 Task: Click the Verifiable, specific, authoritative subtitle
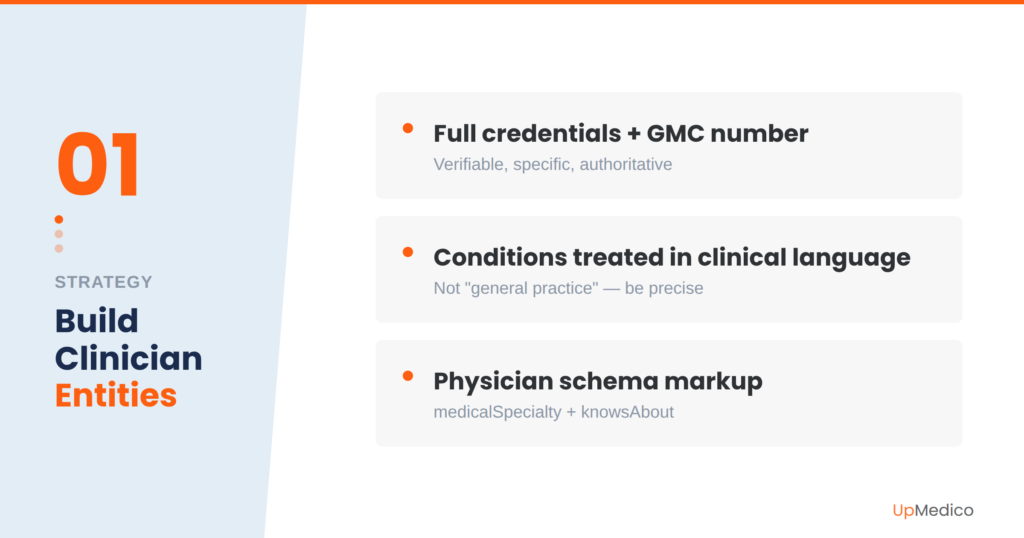(552, 164)
